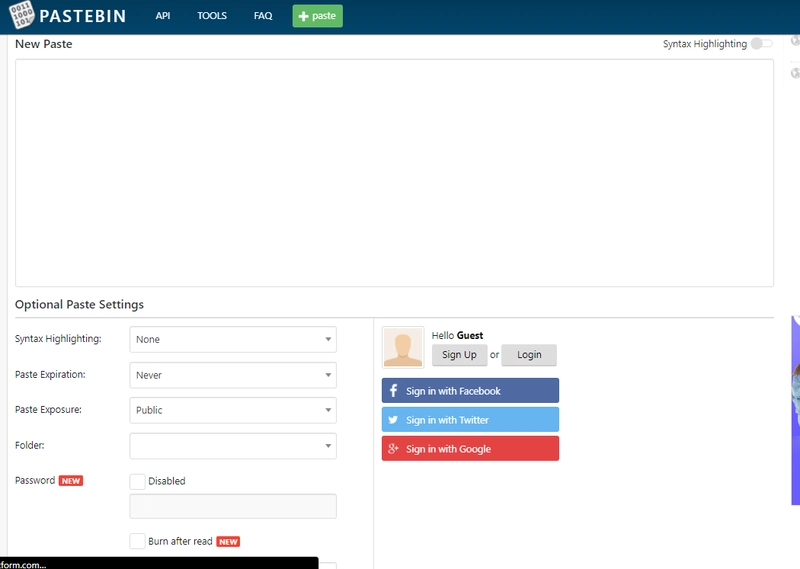Click the Twitter bird icon

[x=393, y=420]
